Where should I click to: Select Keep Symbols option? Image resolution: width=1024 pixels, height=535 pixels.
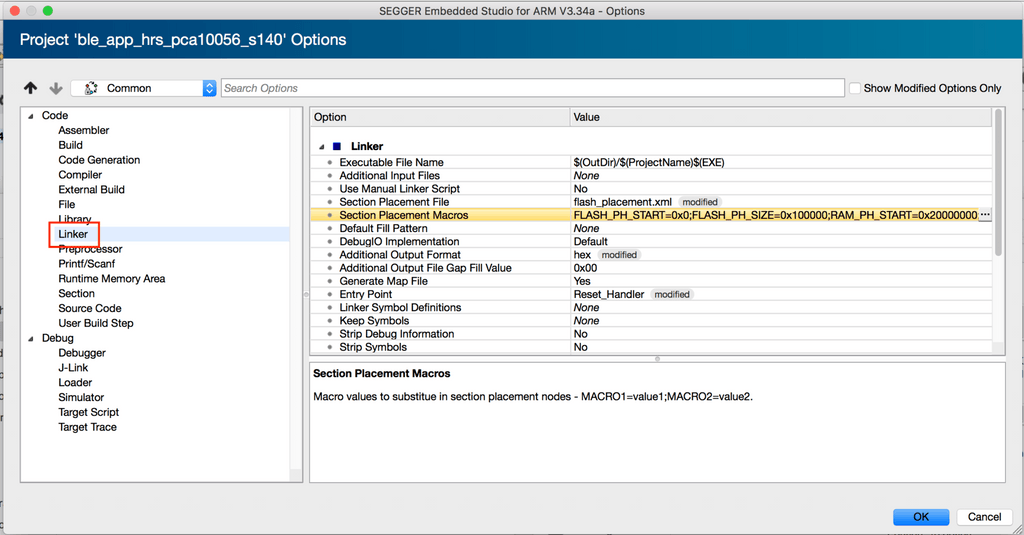(x=374, y=321)
